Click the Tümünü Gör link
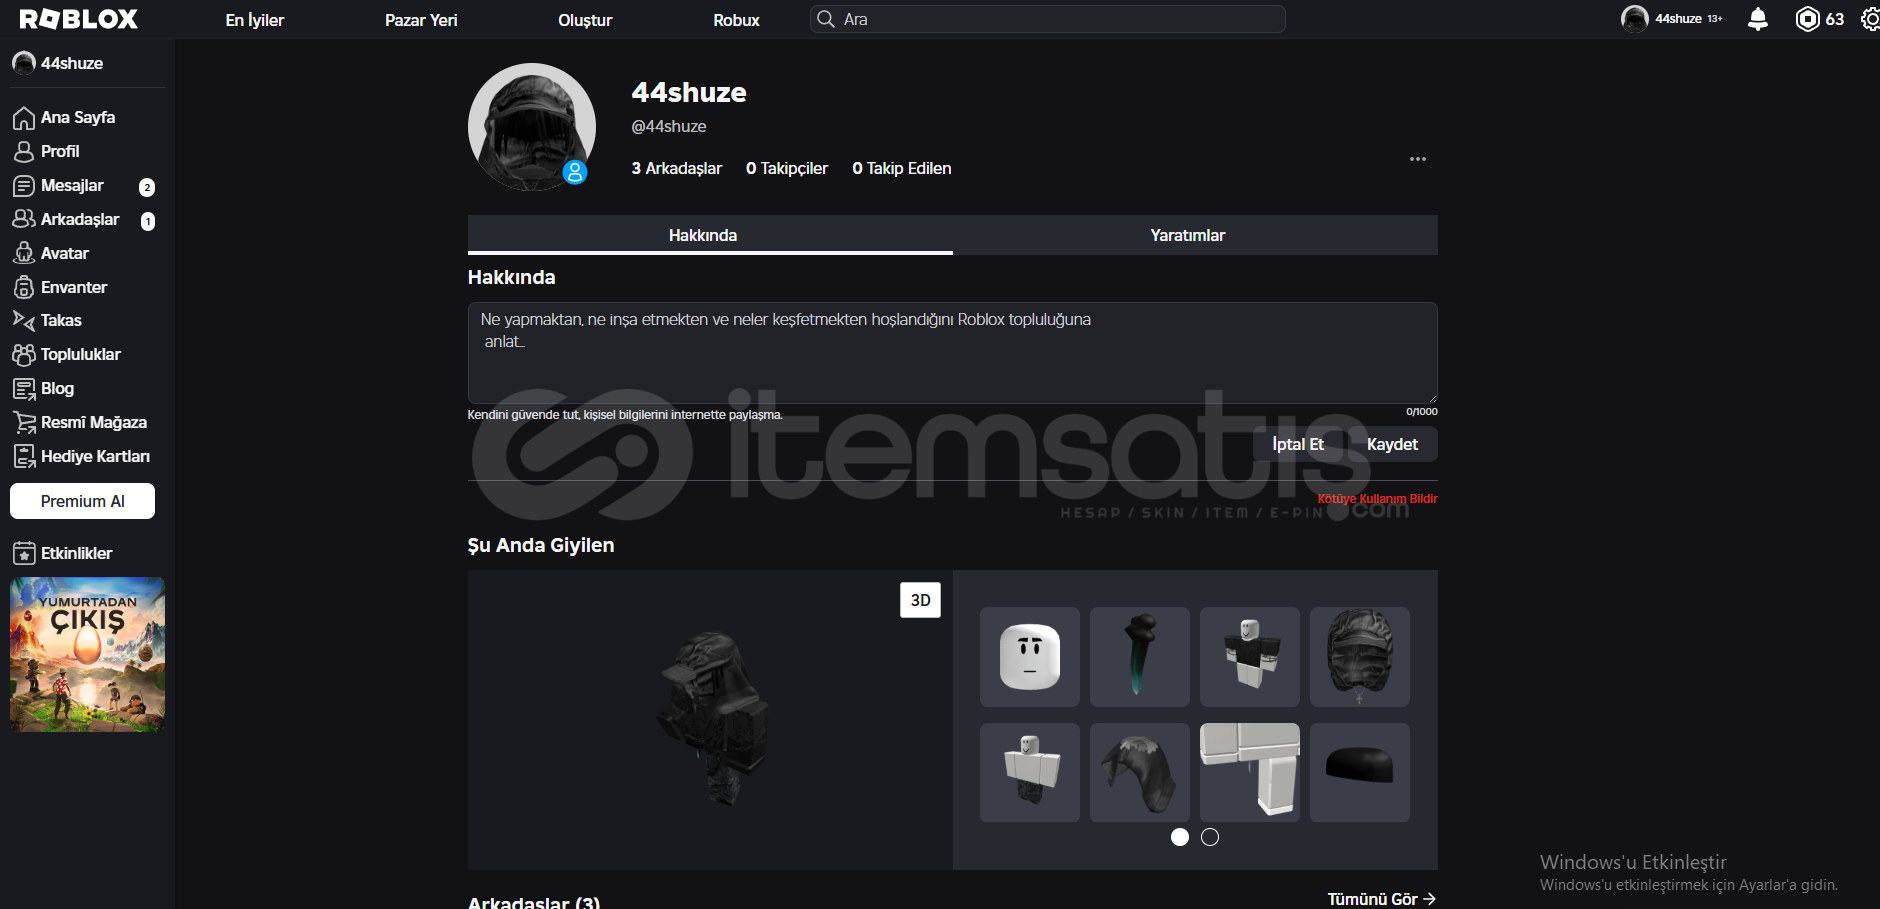Screen dimensions: 1880x909 click(1381, 899)
